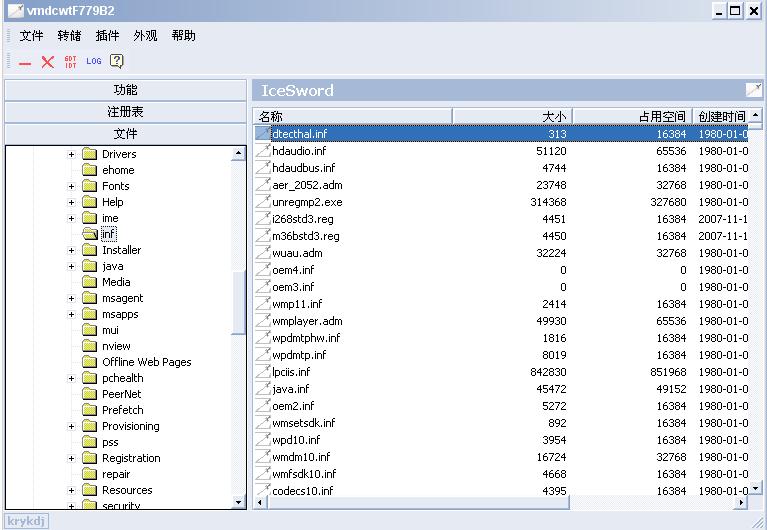
Task: Select the m36bstd3.reg file
Action: [306, 236]
